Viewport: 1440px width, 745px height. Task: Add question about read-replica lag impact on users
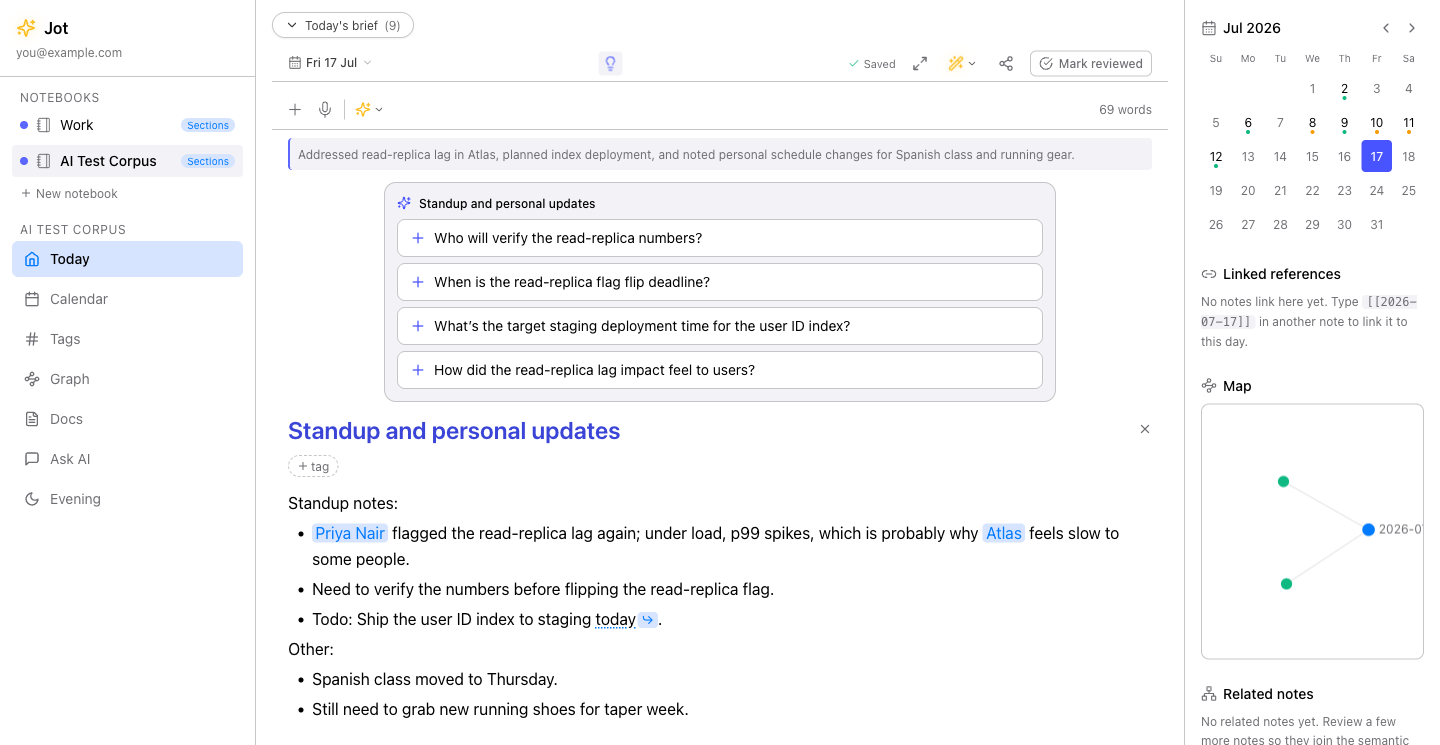(720, 370)
